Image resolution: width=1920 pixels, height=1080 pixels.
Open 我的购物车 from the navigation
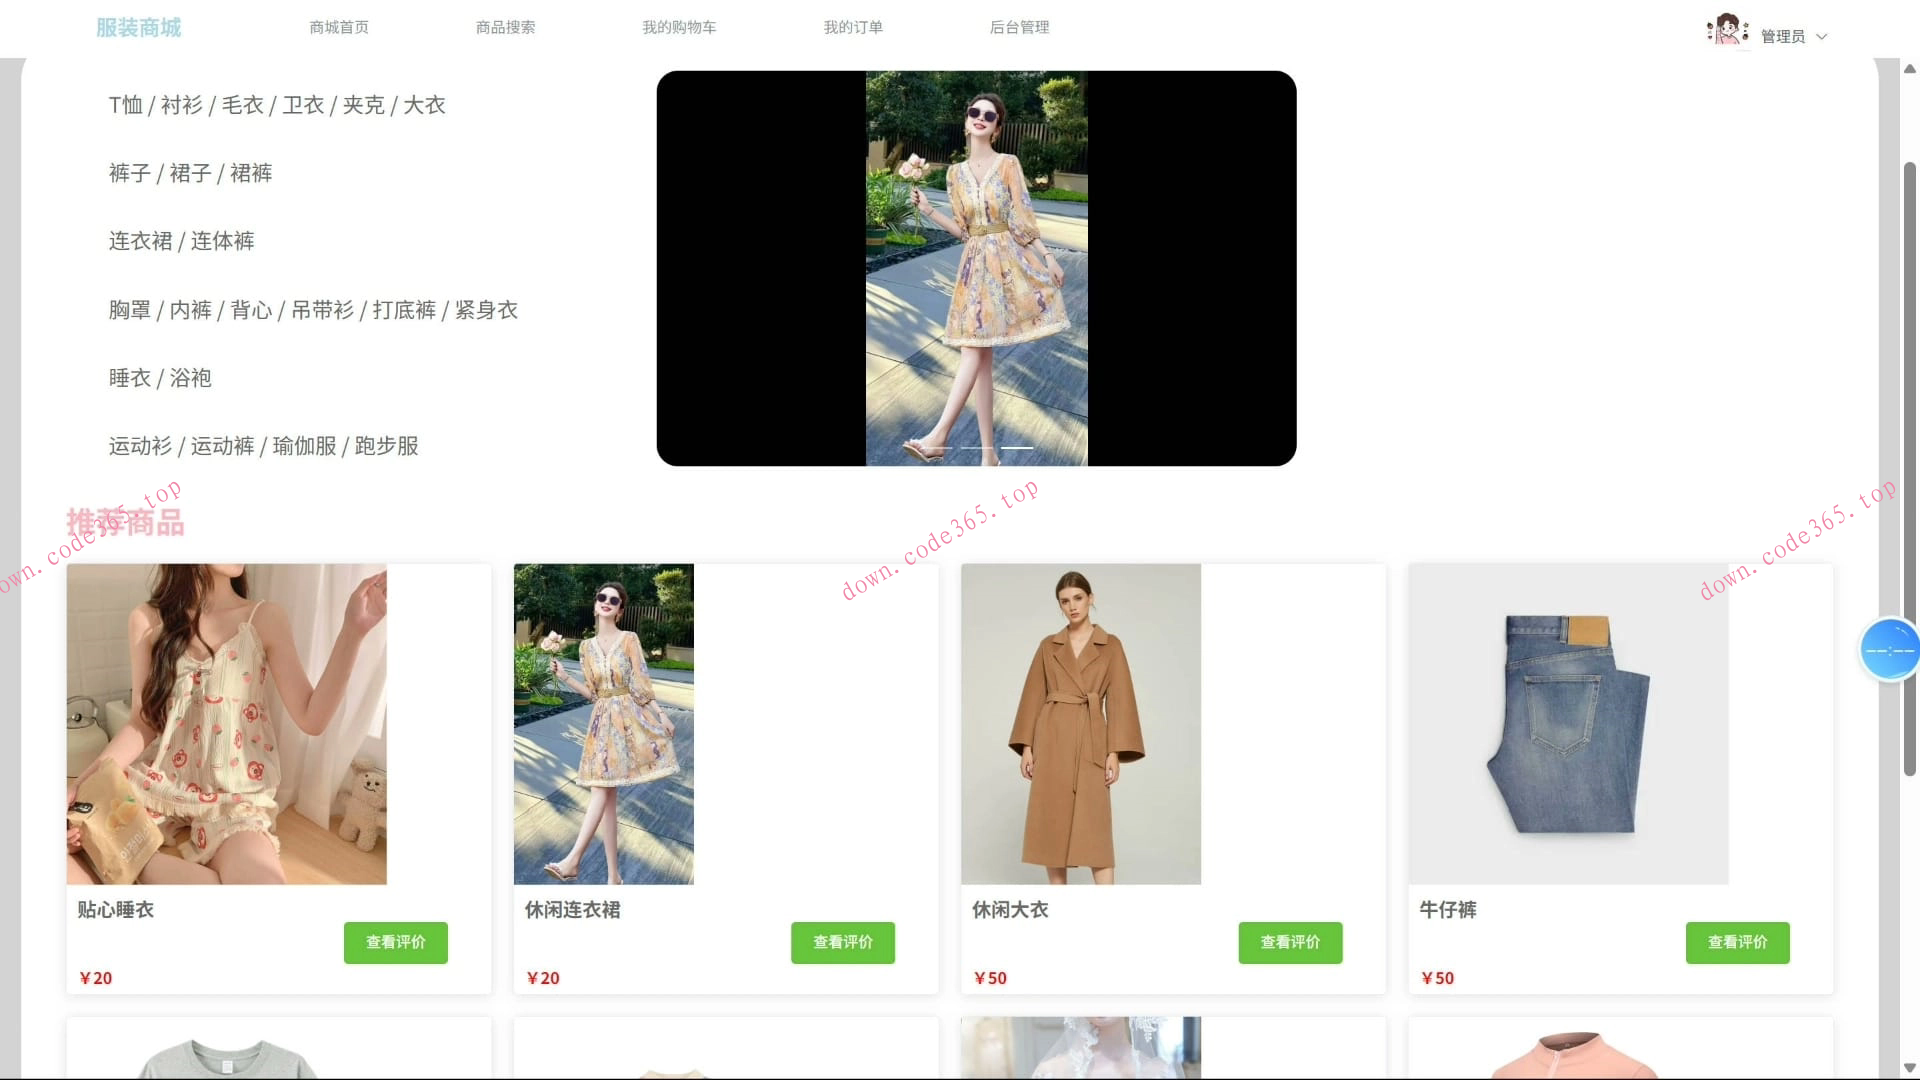coord(678,27)
